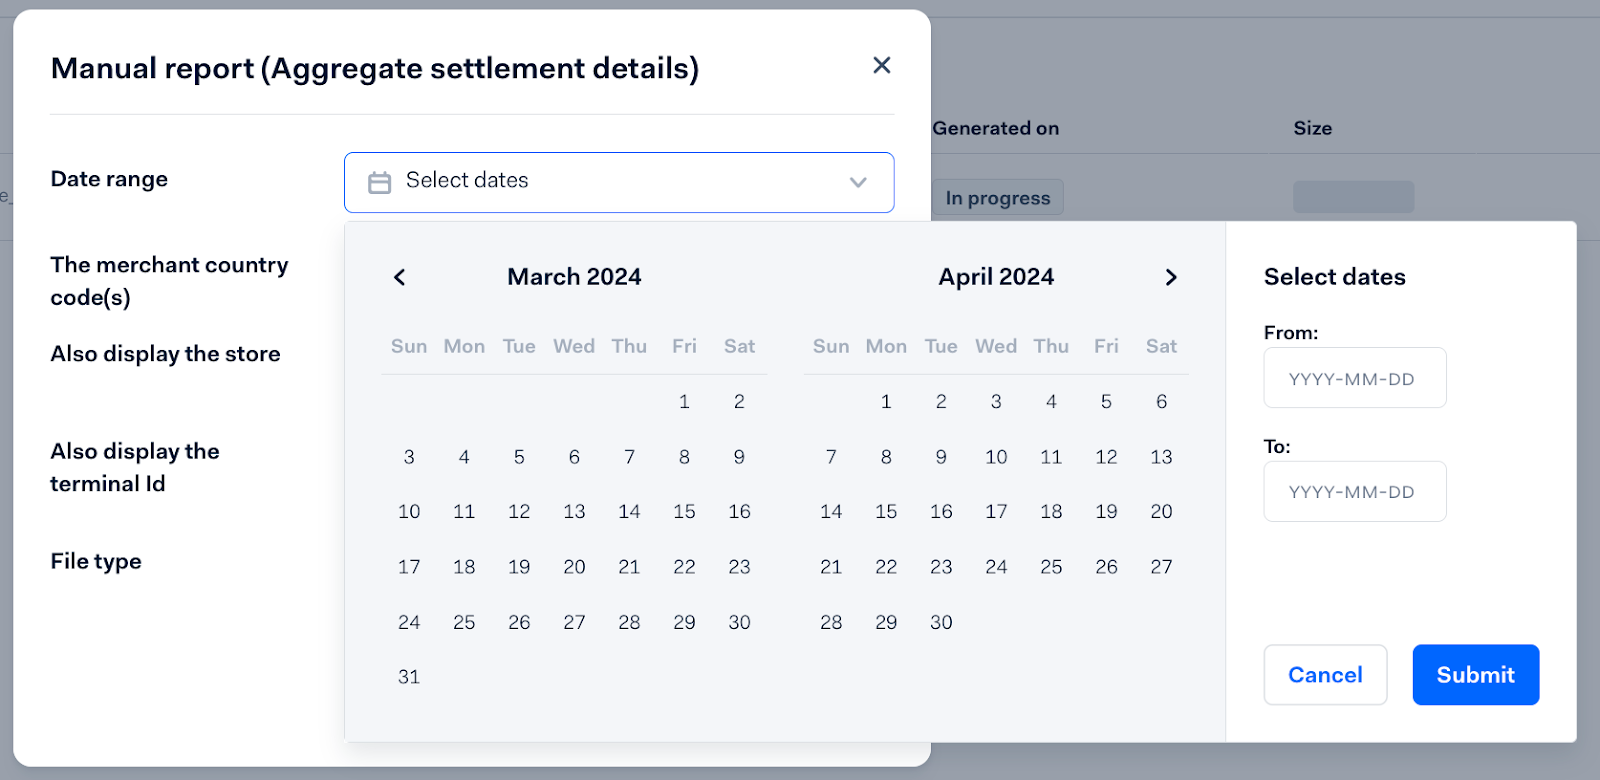Choose March 31 on the calendar

coord(409,677)
